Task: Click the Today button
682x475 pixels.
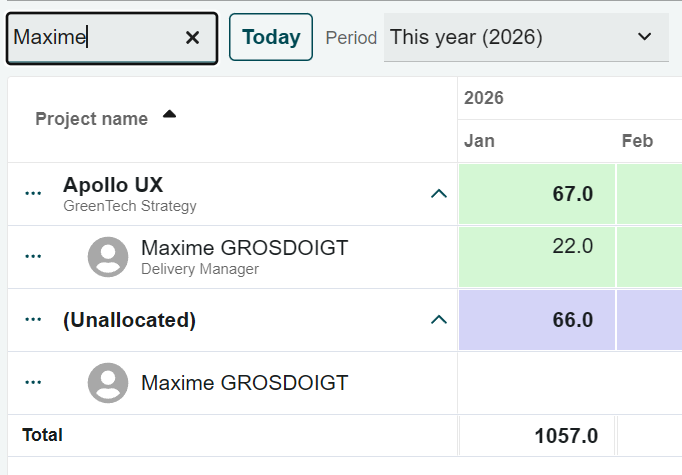Action: (271, 38)
